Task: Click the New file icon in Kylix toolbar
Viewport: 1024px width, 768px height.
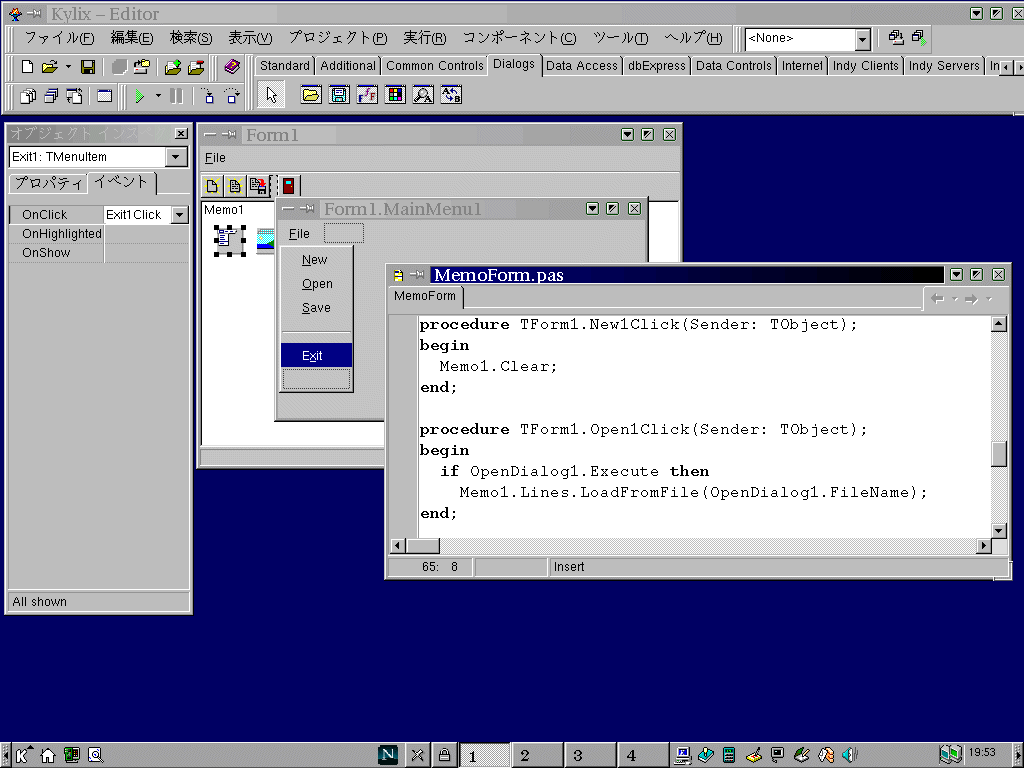Action: (x=27, y=67)
